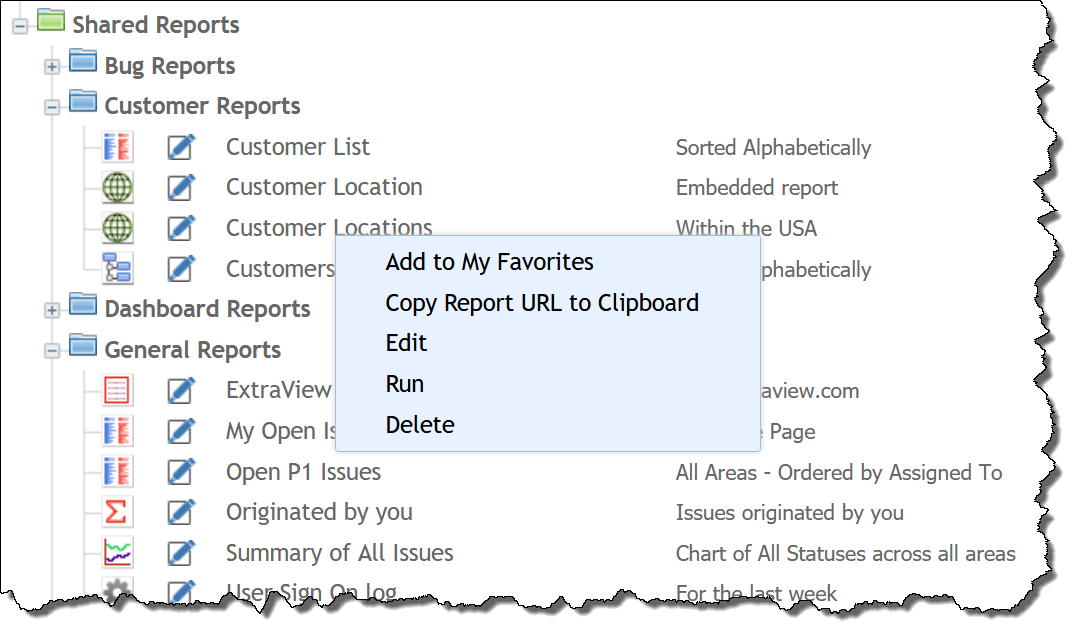Click the edit pencil icon for Customer List
The image size is (1079, 636).
tap(181, 147)
